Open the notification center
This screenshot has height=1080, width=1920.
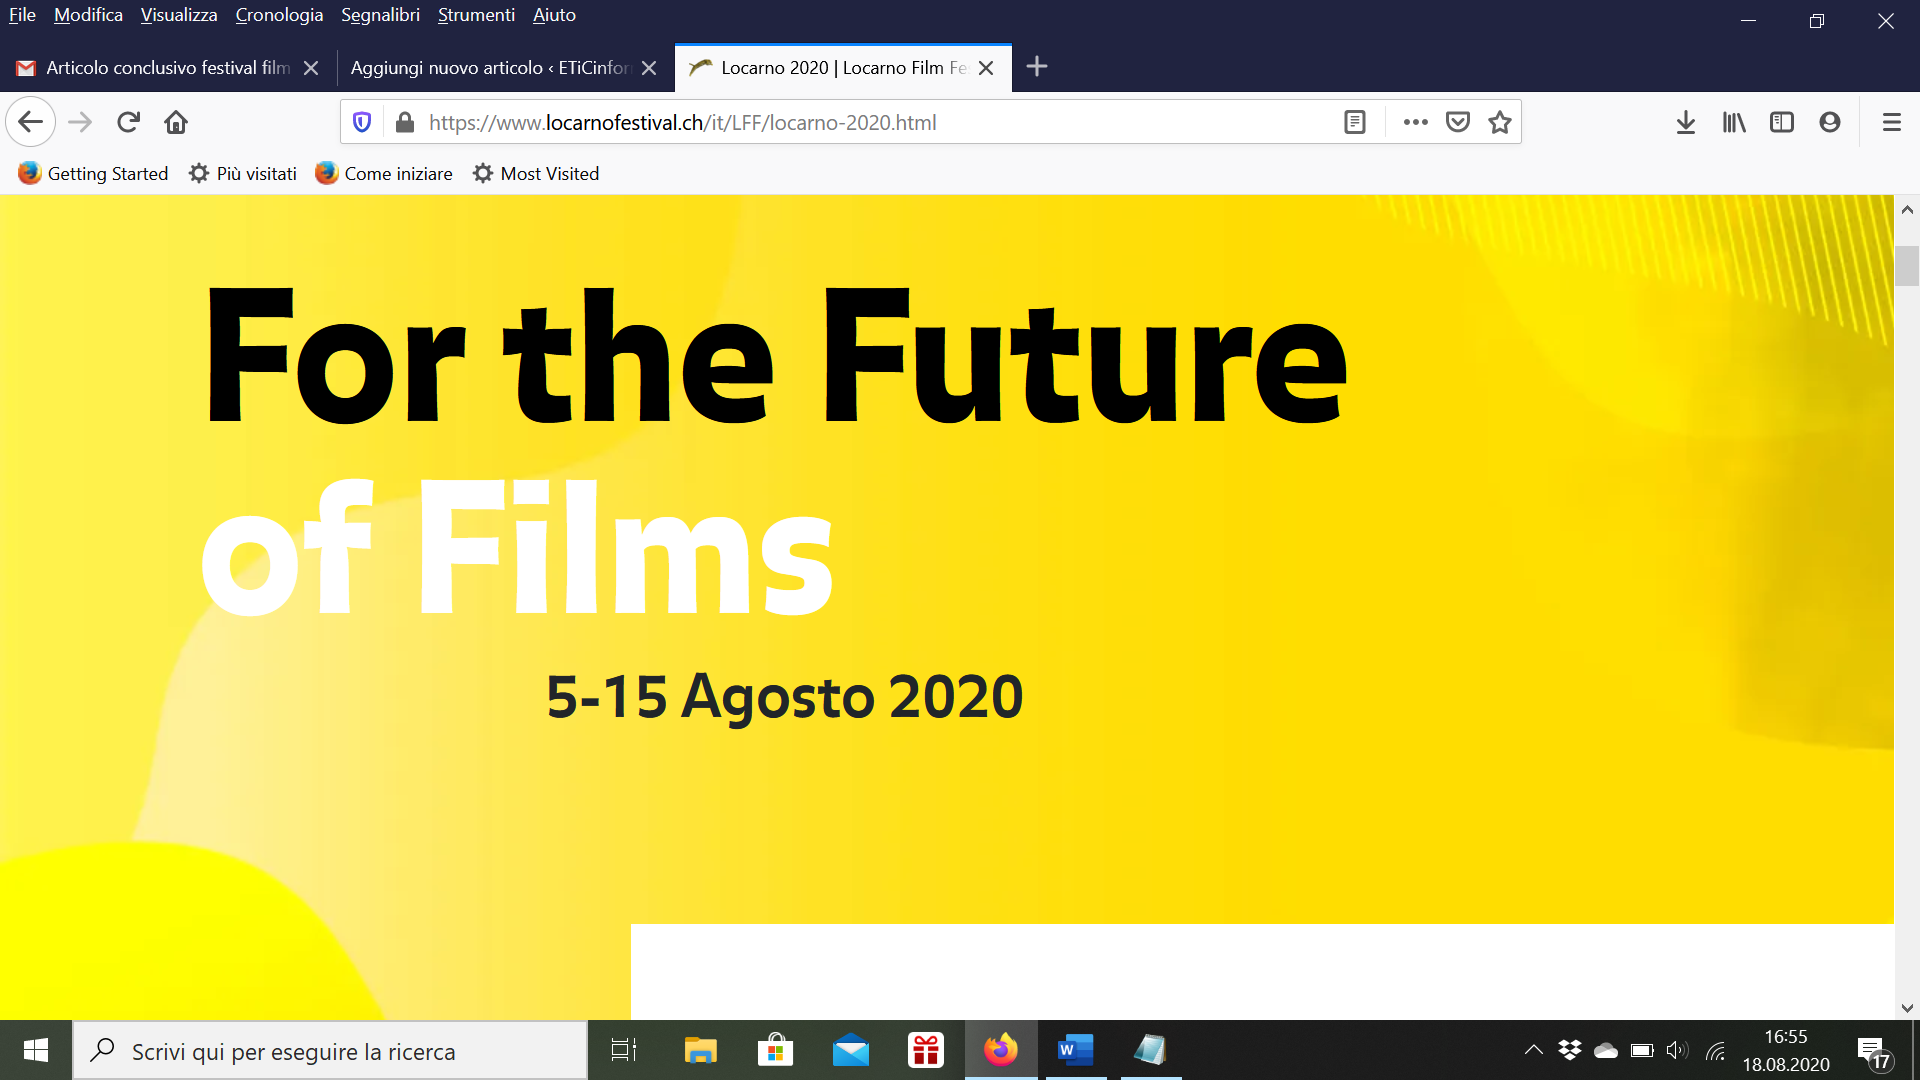(1874, 1052)
